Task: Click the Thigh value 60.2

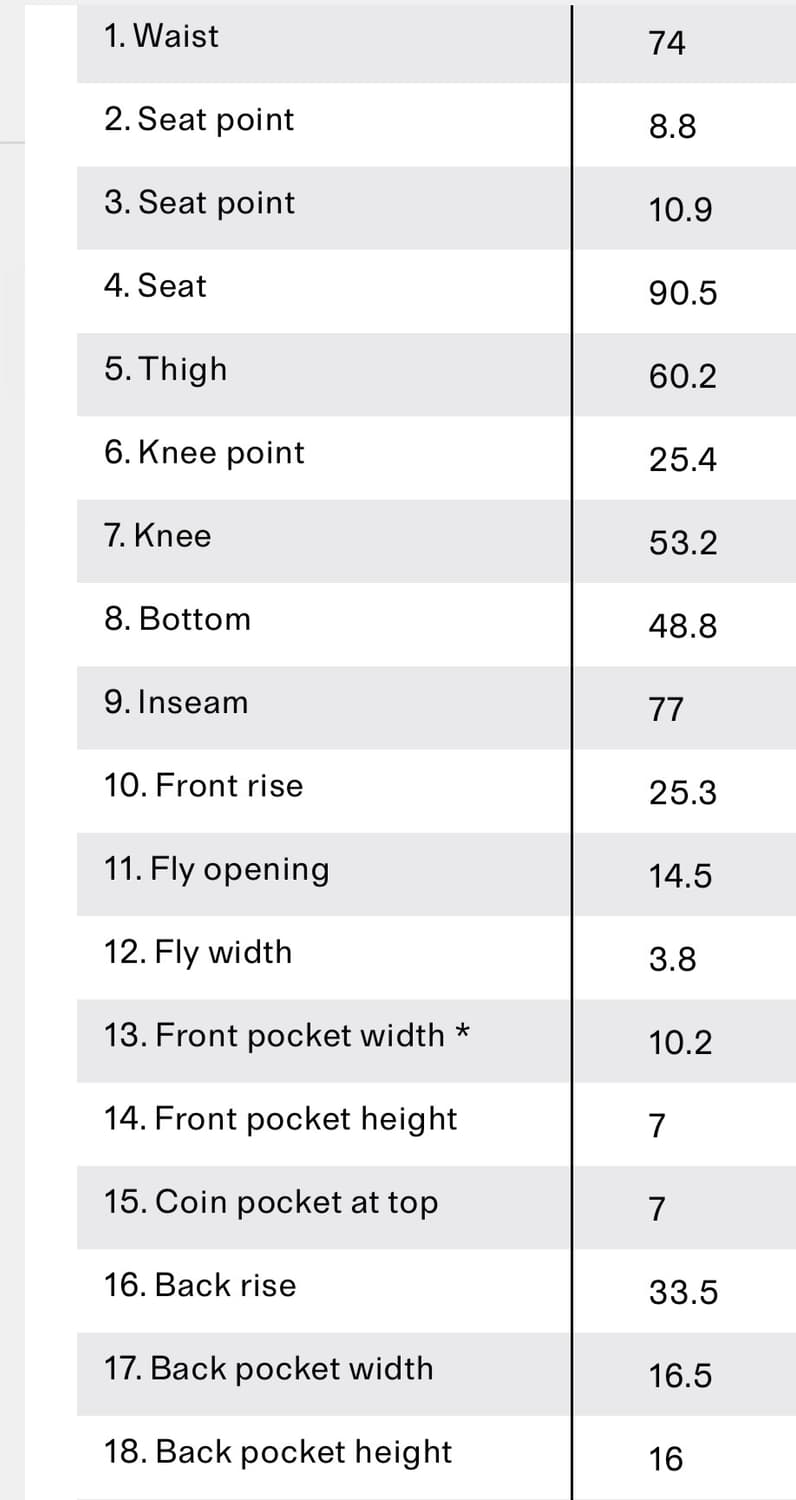Action: click(x=683, y=377)
